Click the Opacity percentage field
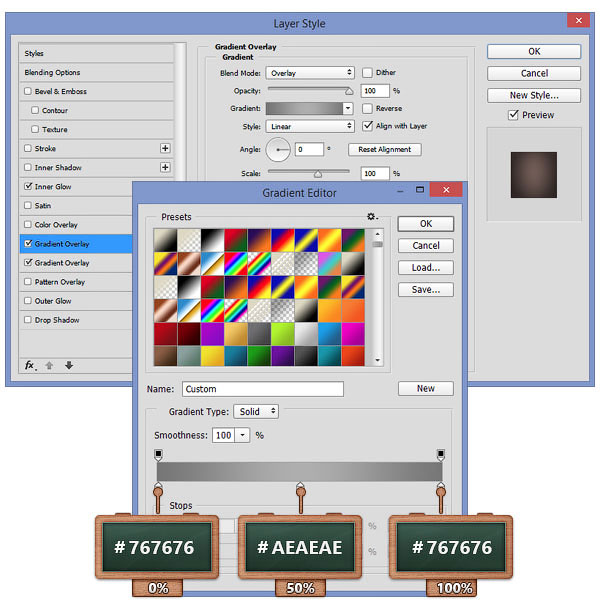Screen dimensions: 600x600 coord(375,91)
